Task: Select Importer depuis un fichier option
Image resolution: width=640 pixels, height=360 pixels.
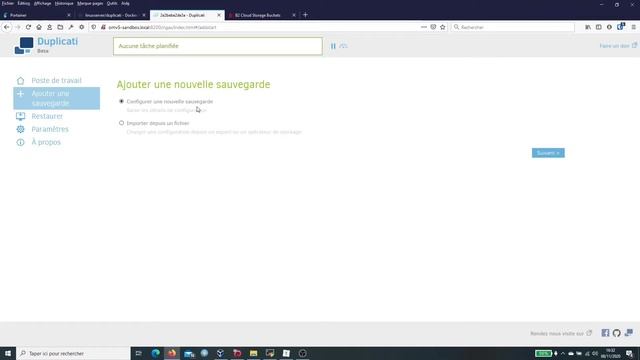Action: click(x=121, y=123)
